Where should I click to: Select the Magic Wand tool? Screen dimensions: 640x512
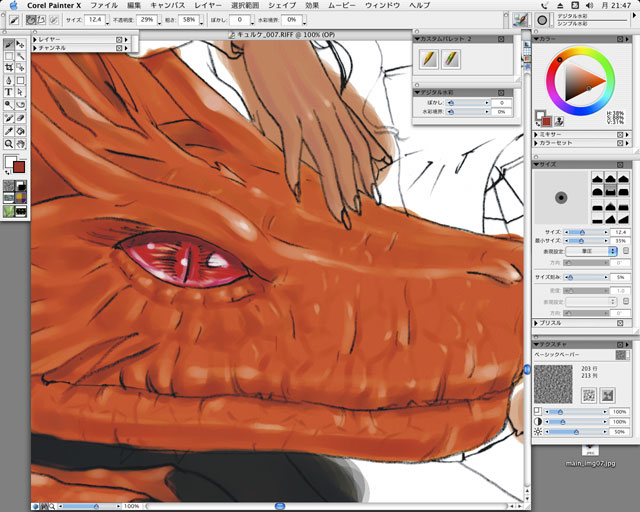tap(20, 56)
